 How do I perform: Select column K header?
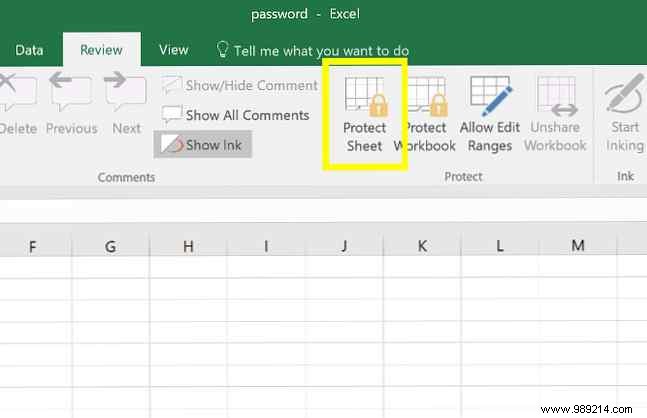pos(422,246)
